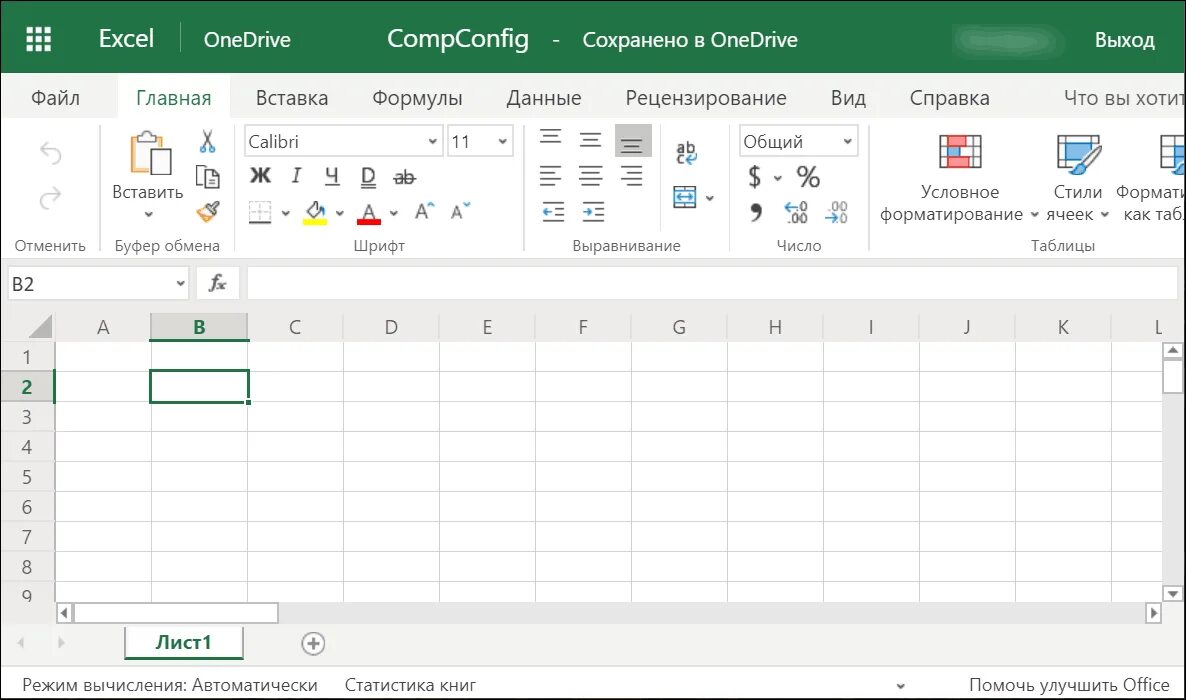Apply comma thousands separator style

755,213
